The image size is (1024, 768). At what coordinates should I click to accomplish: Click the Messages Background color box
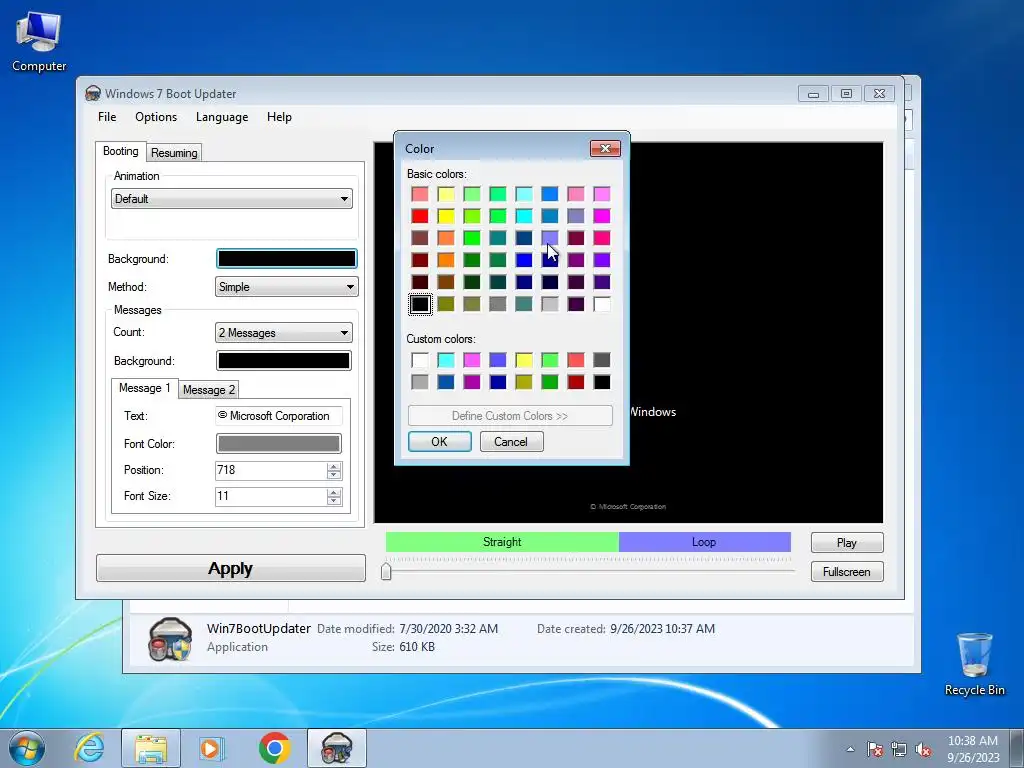click(x=283, y=360)
